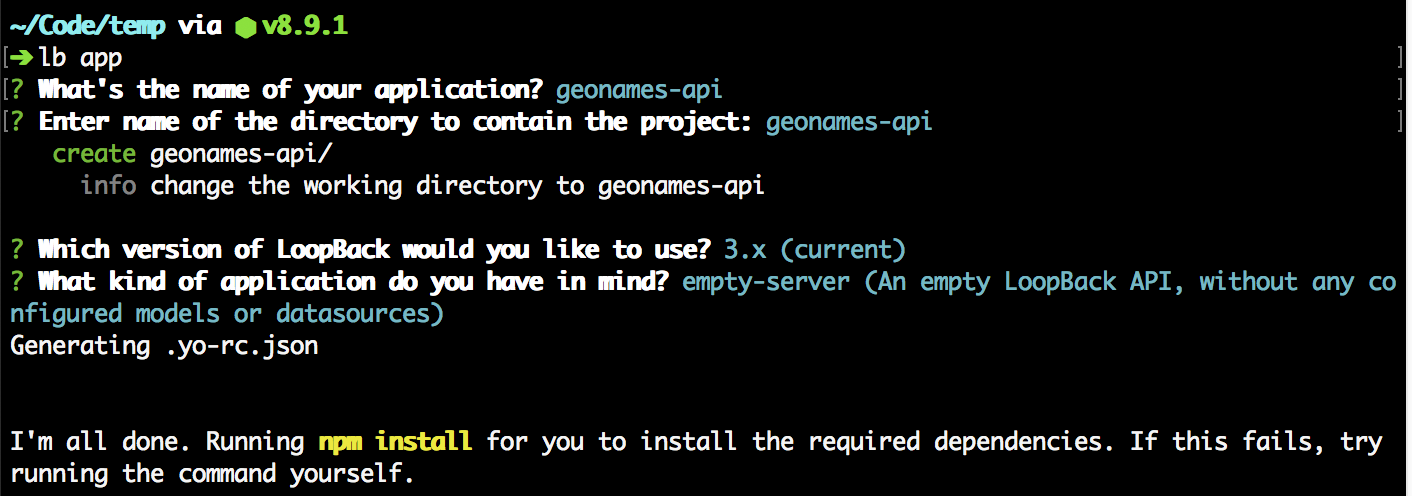Click the question mark before LoopBack version prompt

click(18, 250)
